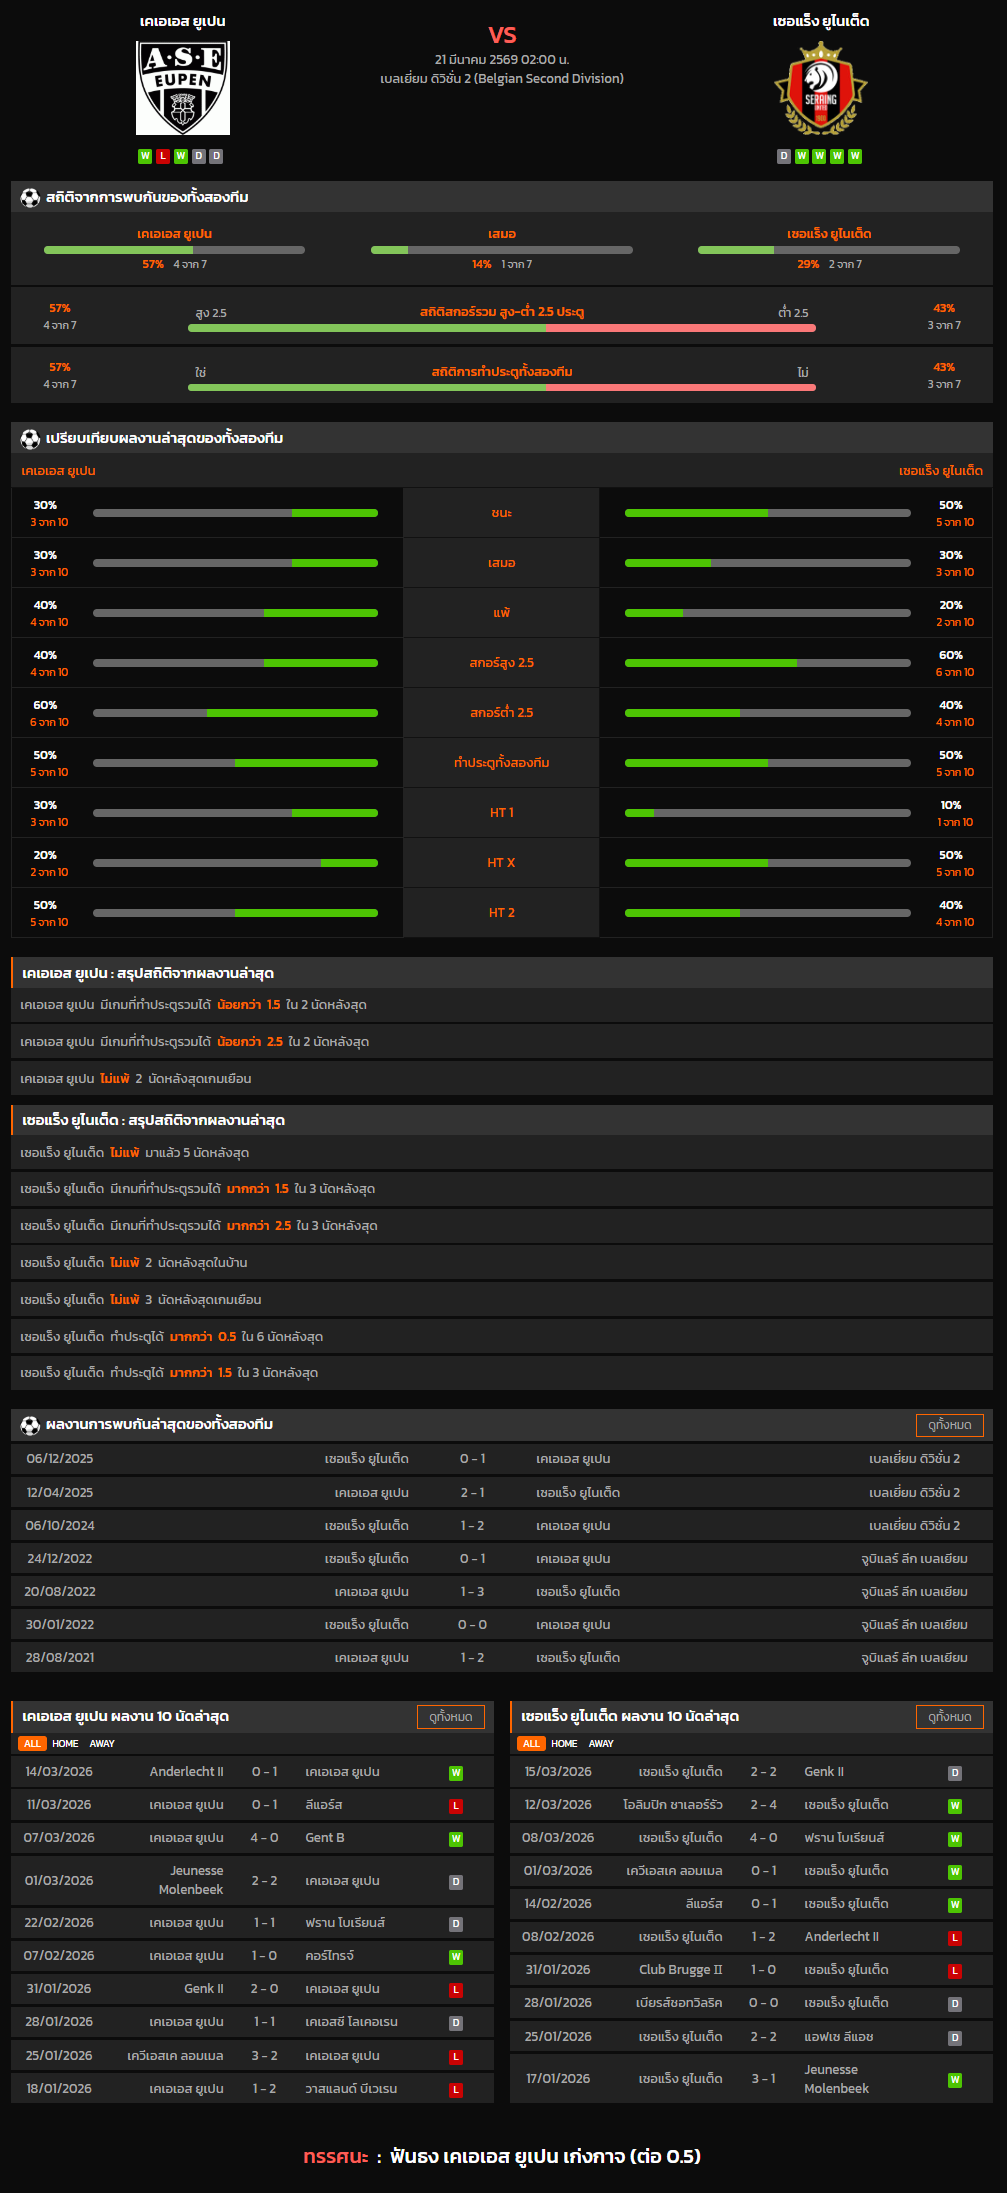Open 'ดูทั้งหมด' for Eupen last 10 matches
The height and width of the screenshot is (2193, 1007).
pos(450,1717)
